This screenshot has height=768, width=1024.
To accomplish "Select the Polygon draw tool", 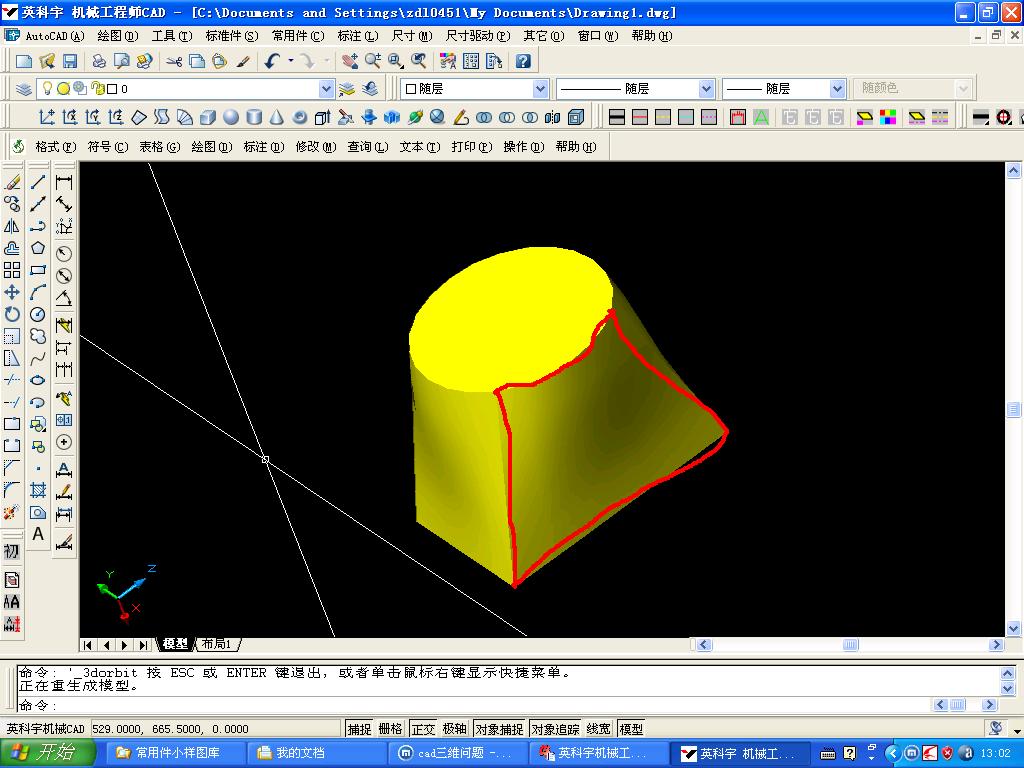I will 38,248.
